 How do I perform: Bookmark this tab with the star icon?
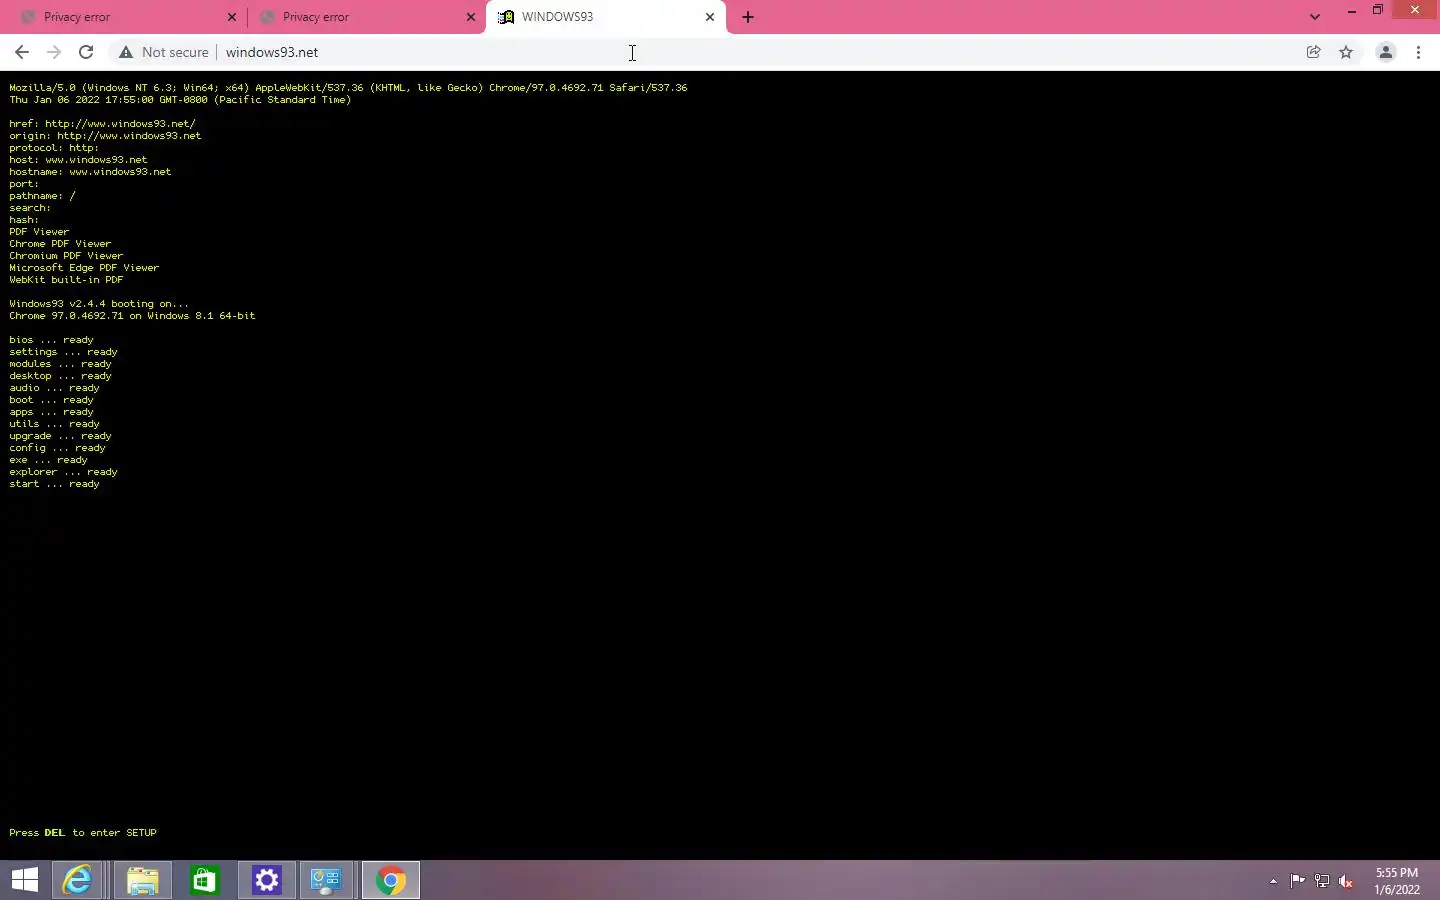1346,52
